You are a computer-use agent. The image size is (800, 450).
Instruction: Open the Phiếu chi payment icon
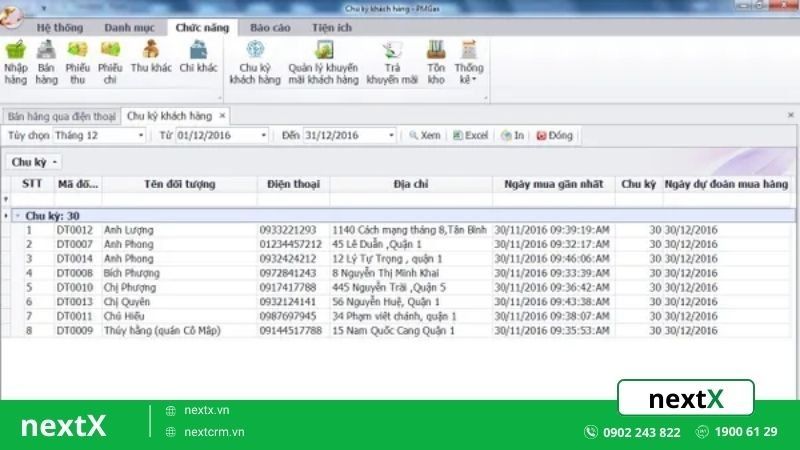click(x=110, y=60)
